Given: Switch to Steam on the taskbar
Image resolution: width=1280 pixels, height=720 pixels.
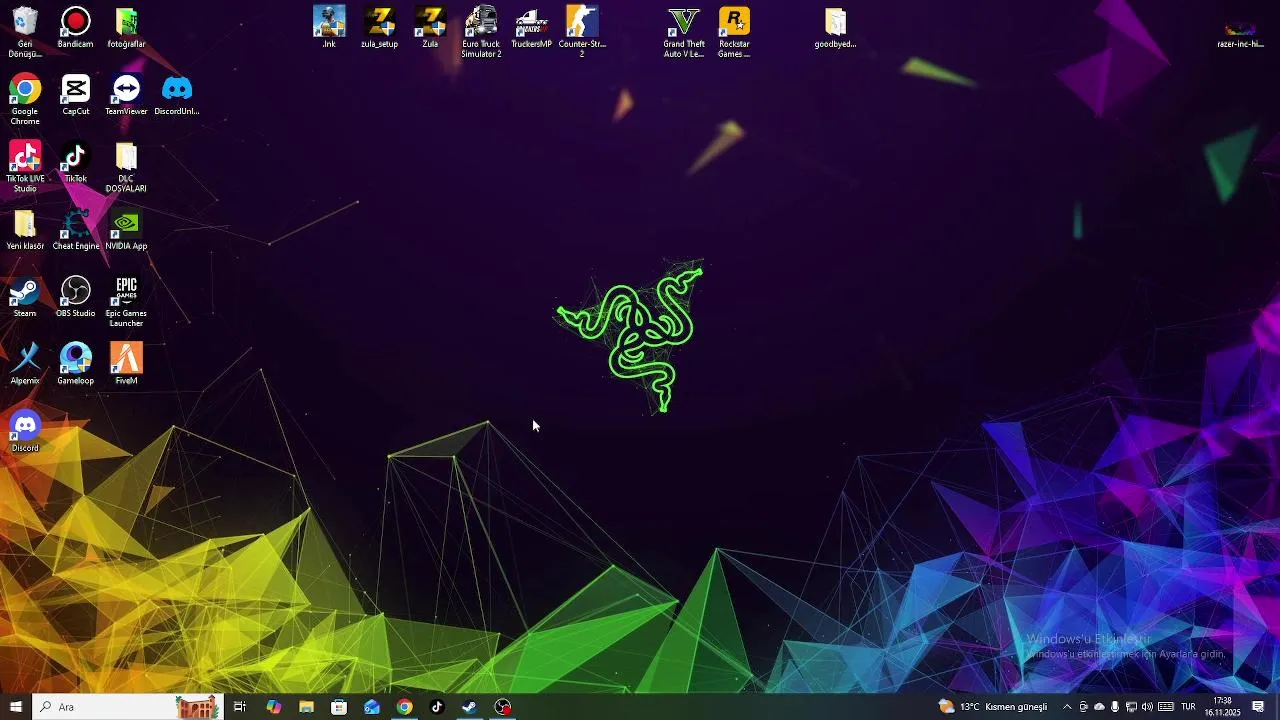Looking at the screenshot, I should [469, 707].
